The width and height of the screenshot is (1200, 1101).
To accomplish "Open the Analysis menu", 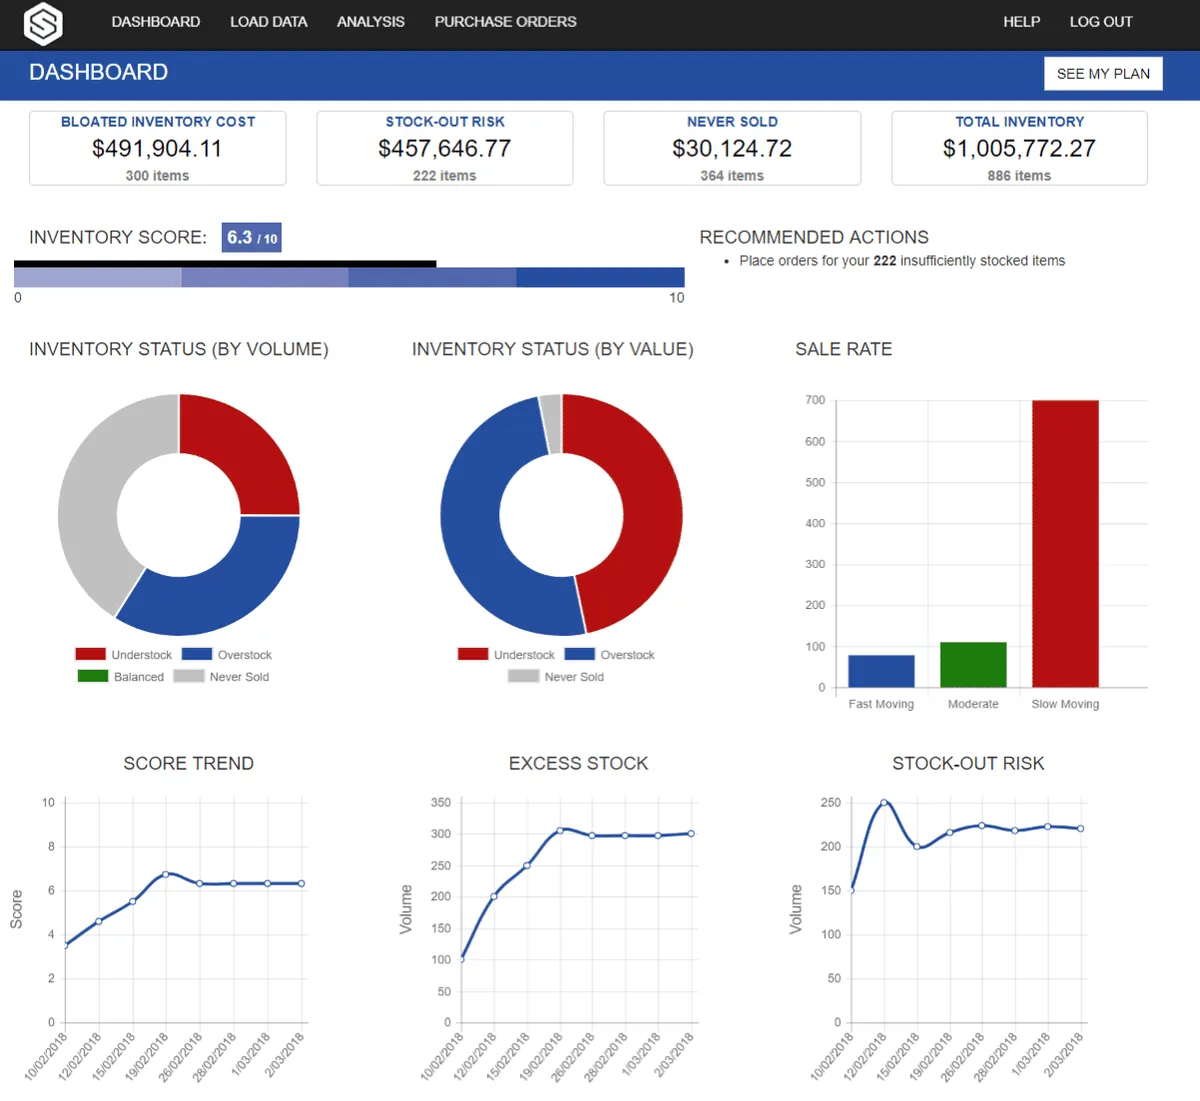I will pyautogui.click(x=370, y=22).
